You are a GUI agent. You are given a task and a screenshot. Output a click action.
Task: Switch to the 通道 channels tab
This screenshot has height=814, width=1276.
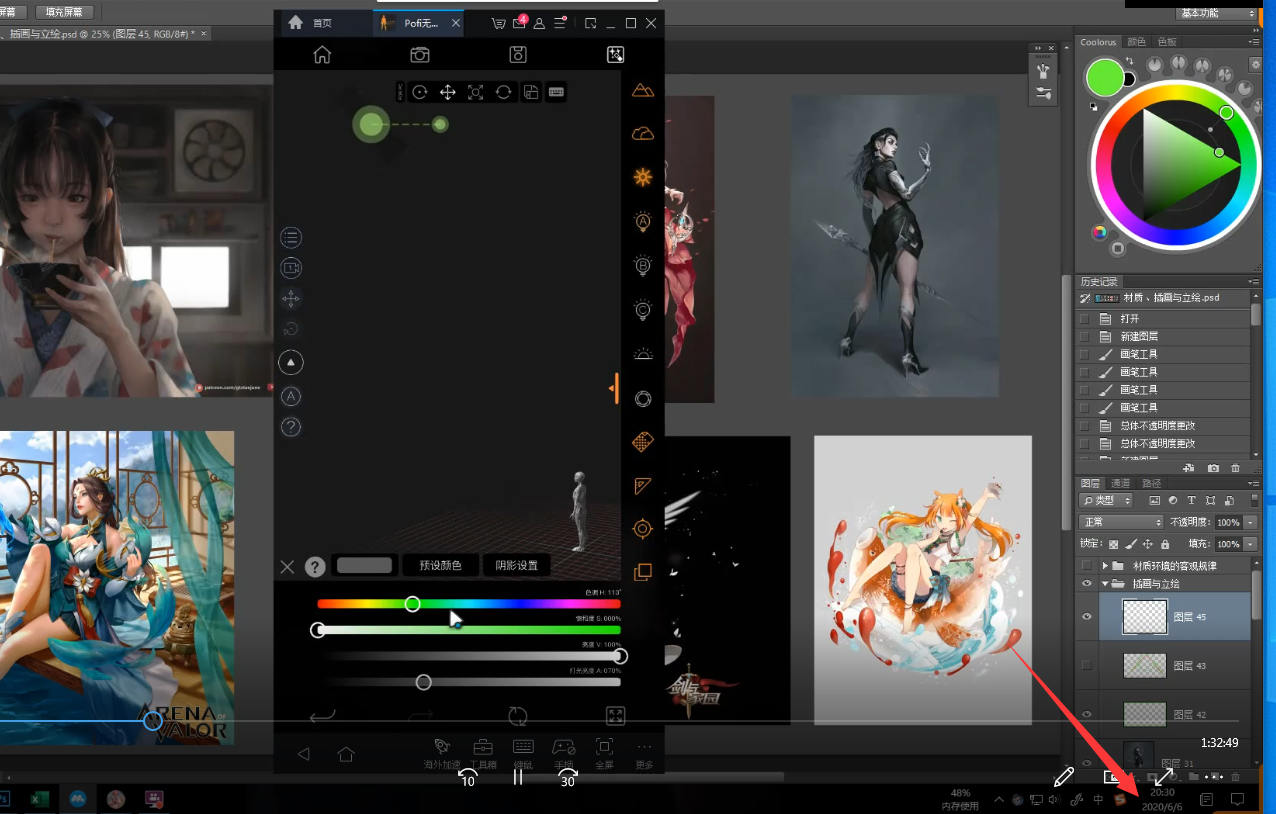point(1122,483)
